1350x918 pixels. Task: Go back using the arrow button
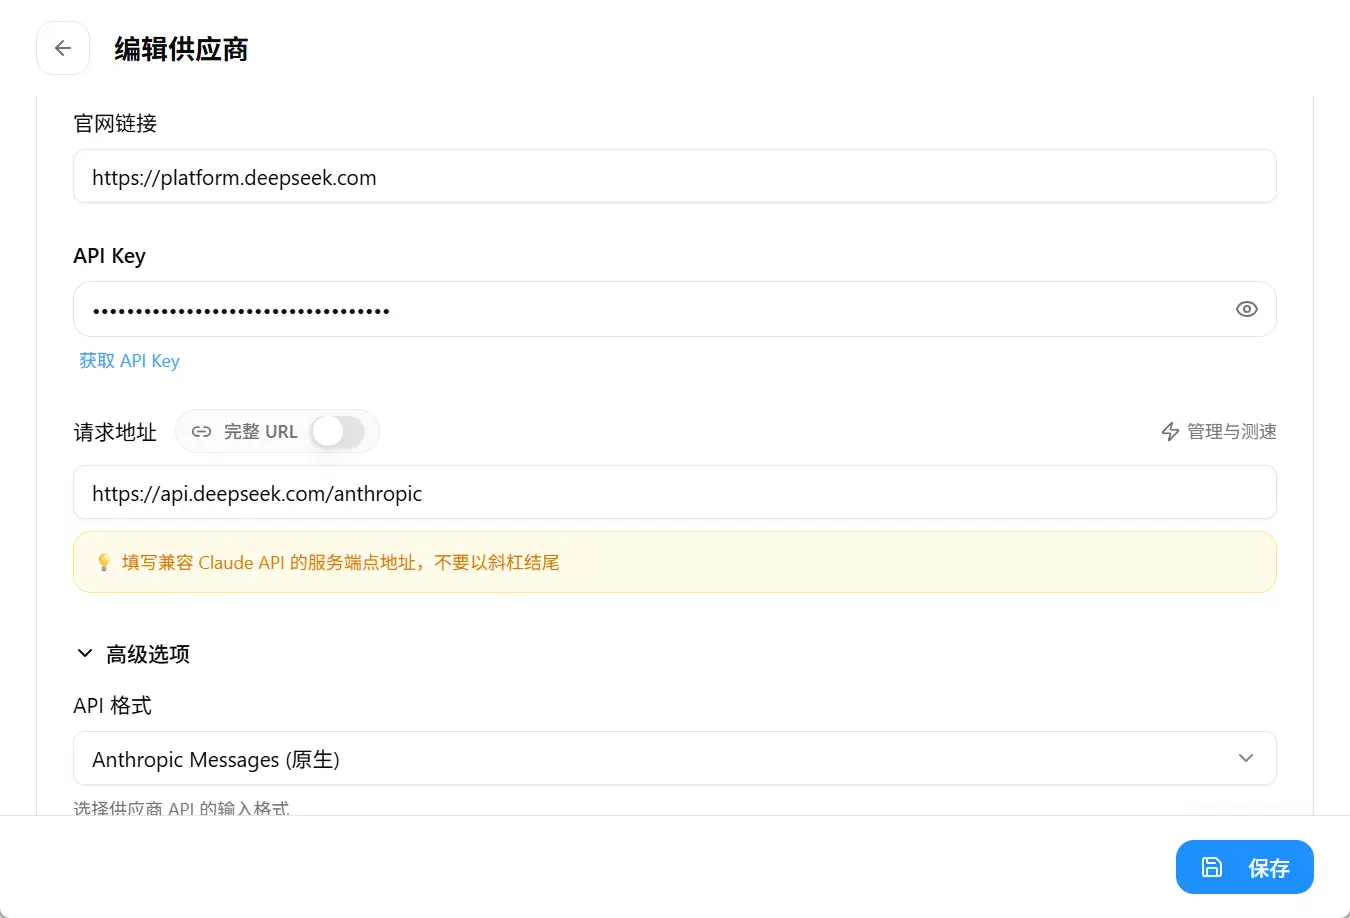click(63, 48)
